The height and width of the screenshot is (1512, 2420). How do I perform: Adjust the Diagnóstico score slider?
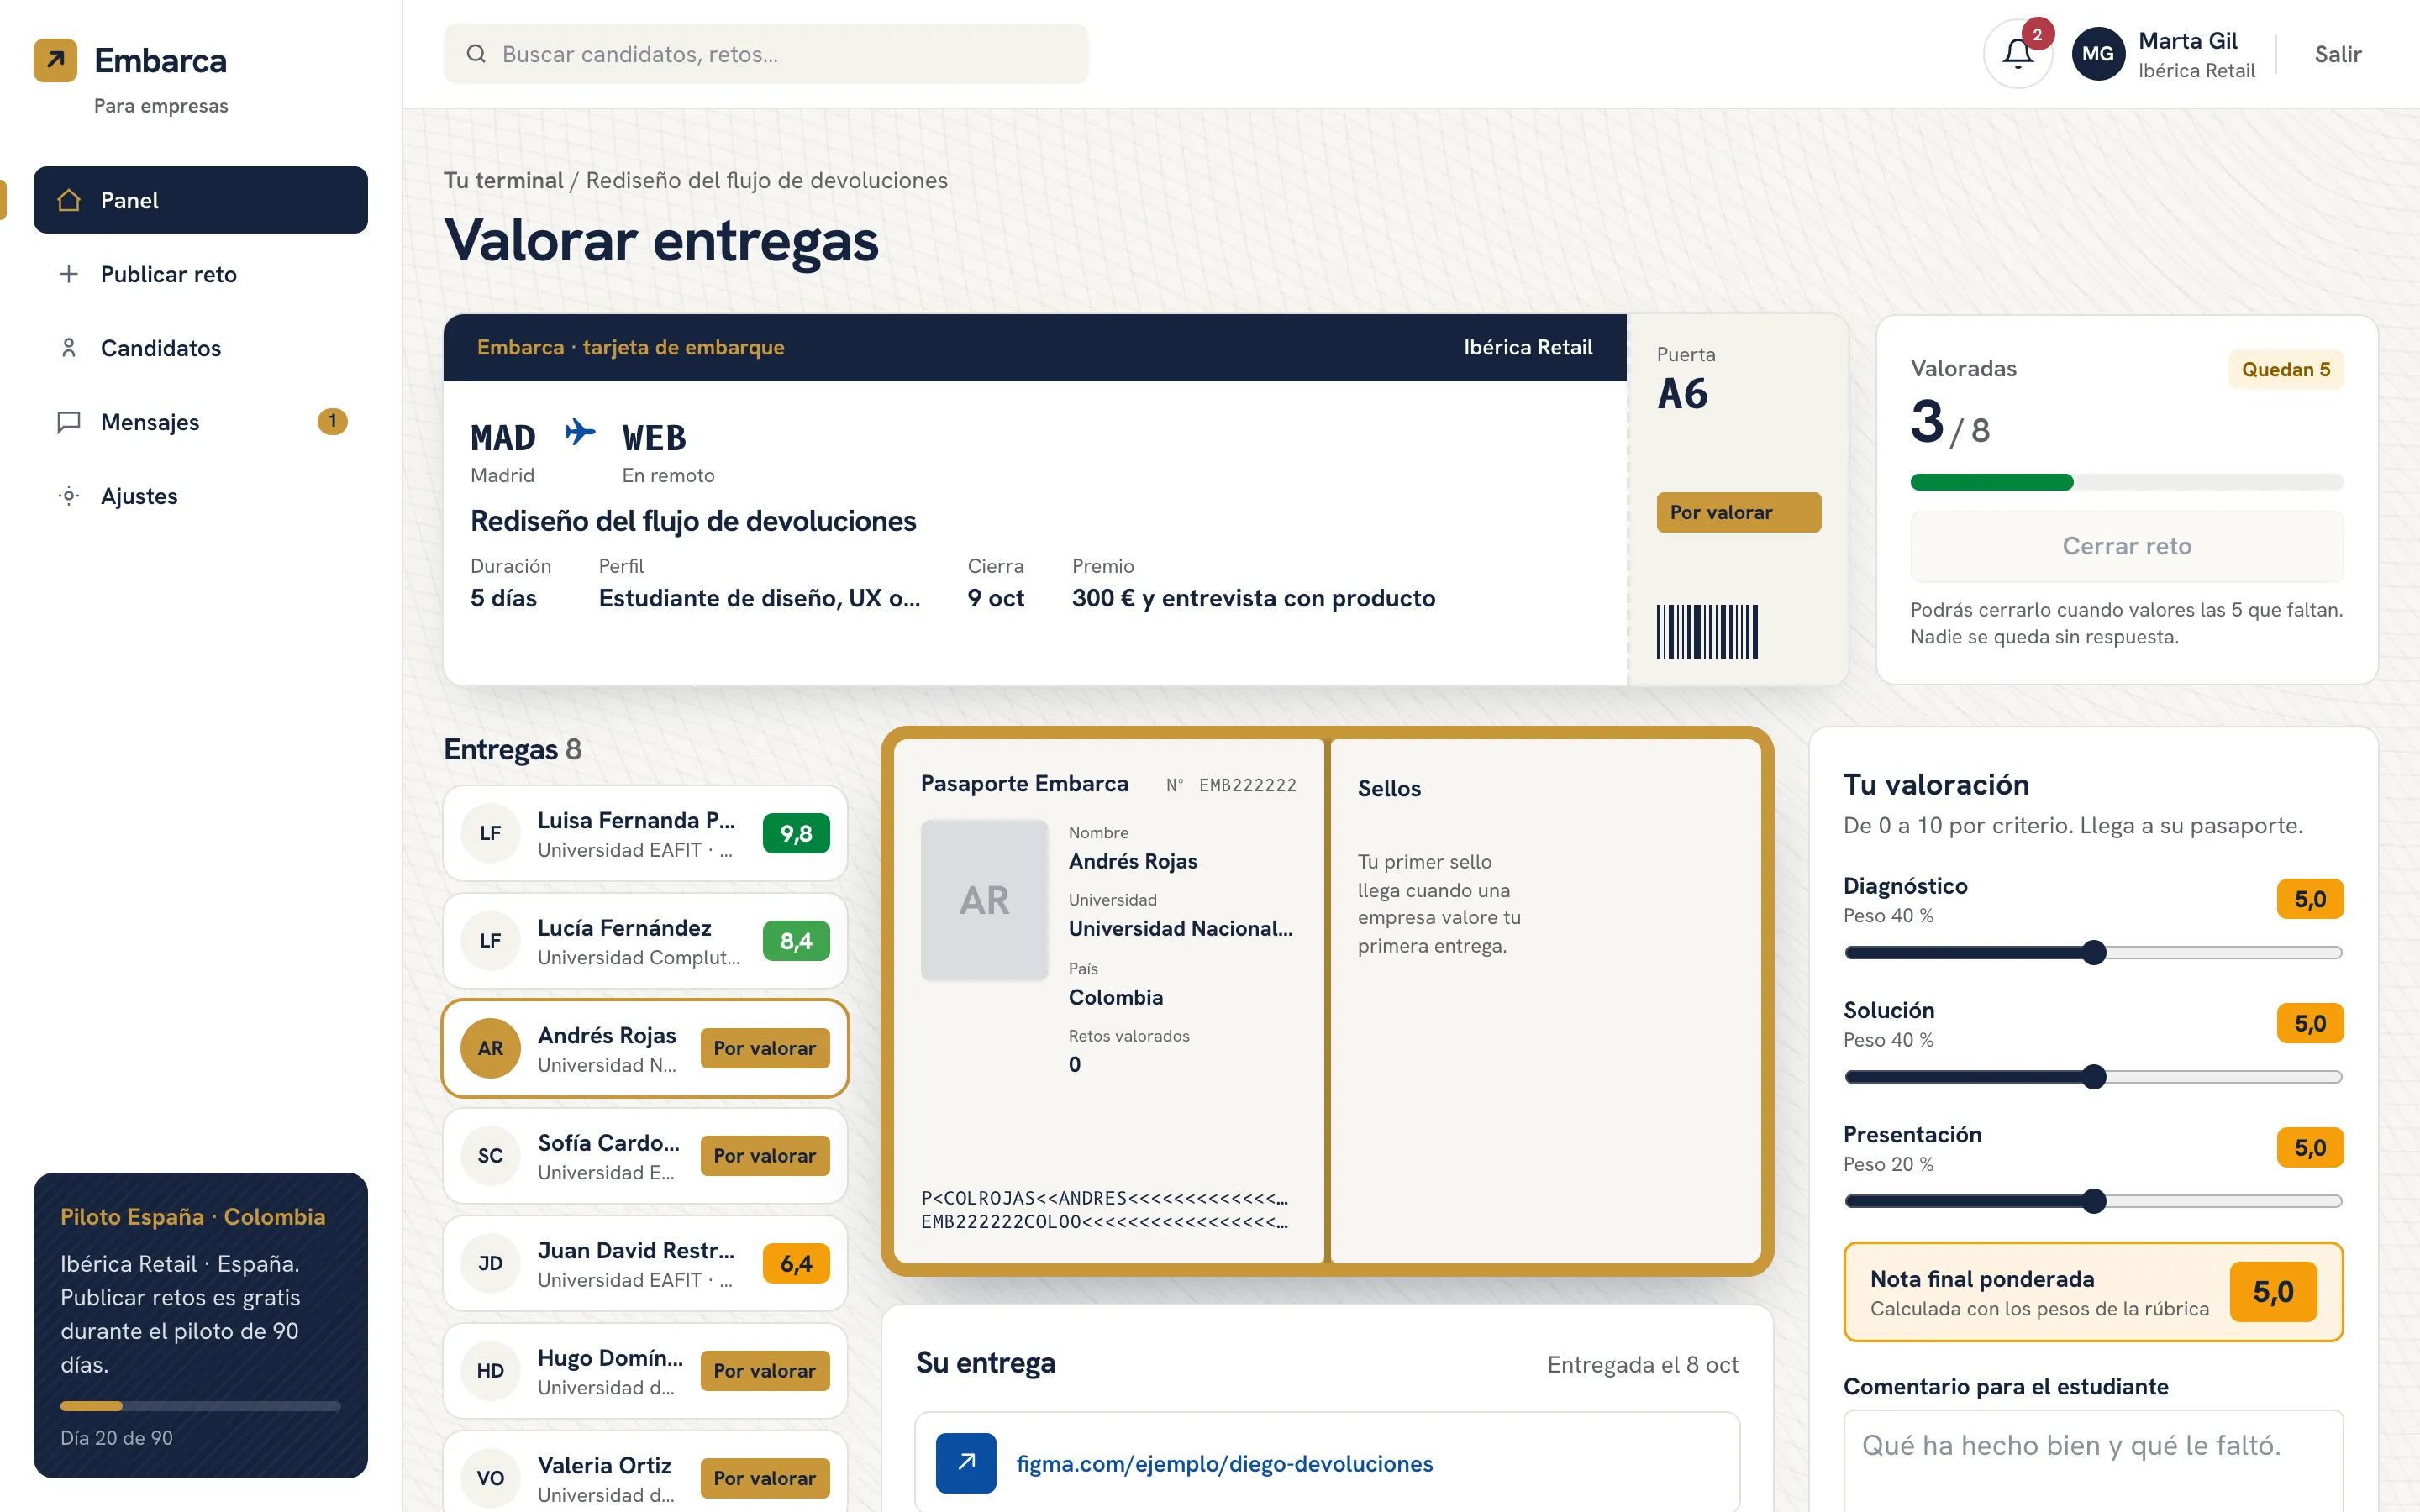click(x=2093, y=952)
